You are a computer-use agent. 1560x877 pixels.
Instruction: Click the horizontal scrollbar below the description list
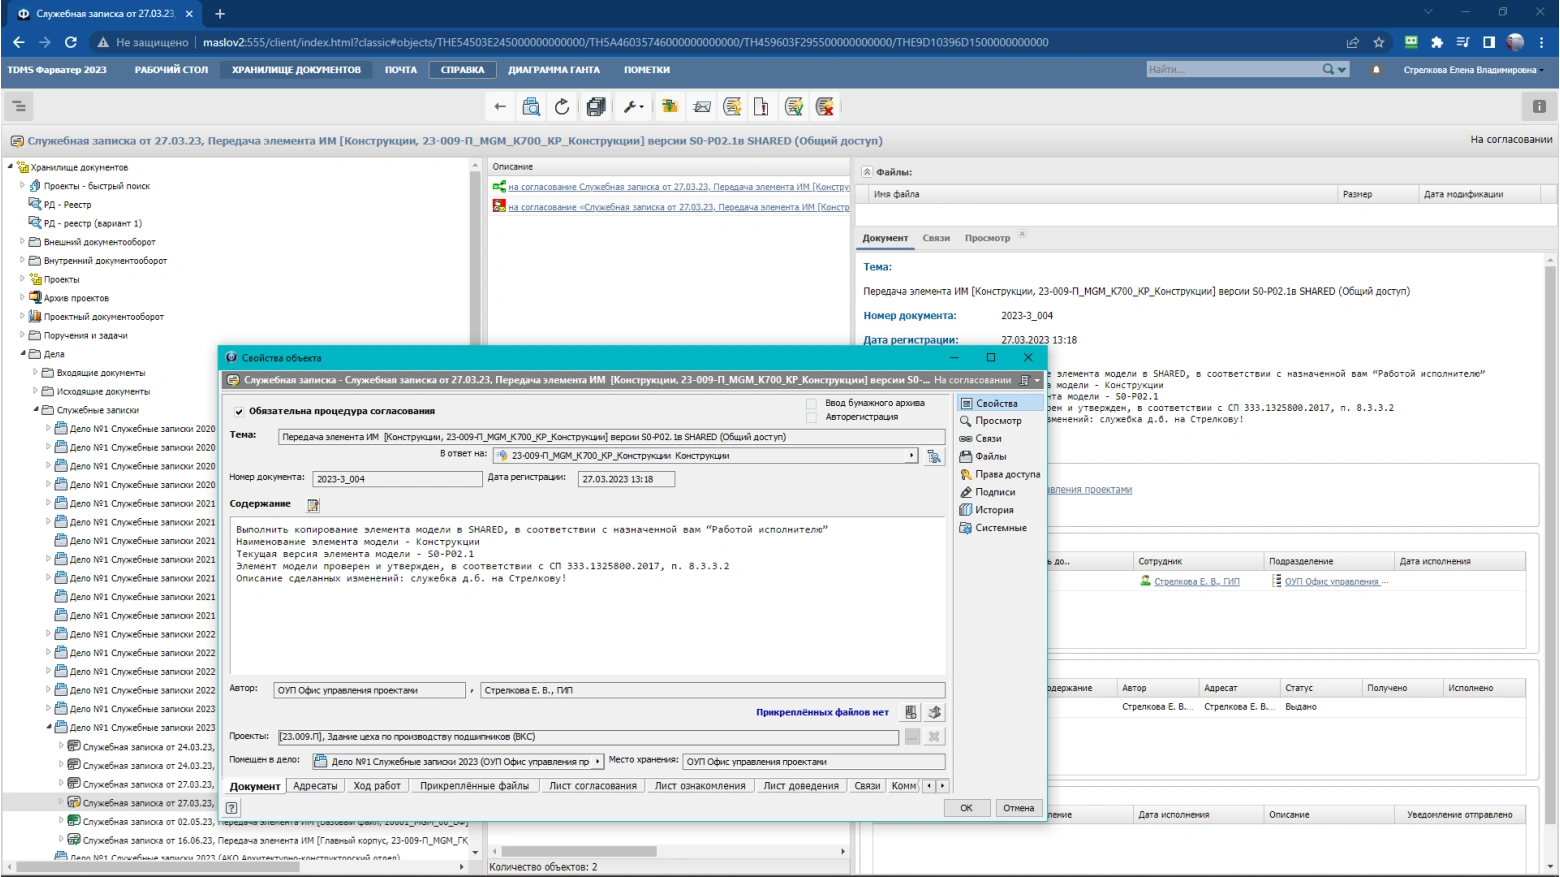pos(578,852)
